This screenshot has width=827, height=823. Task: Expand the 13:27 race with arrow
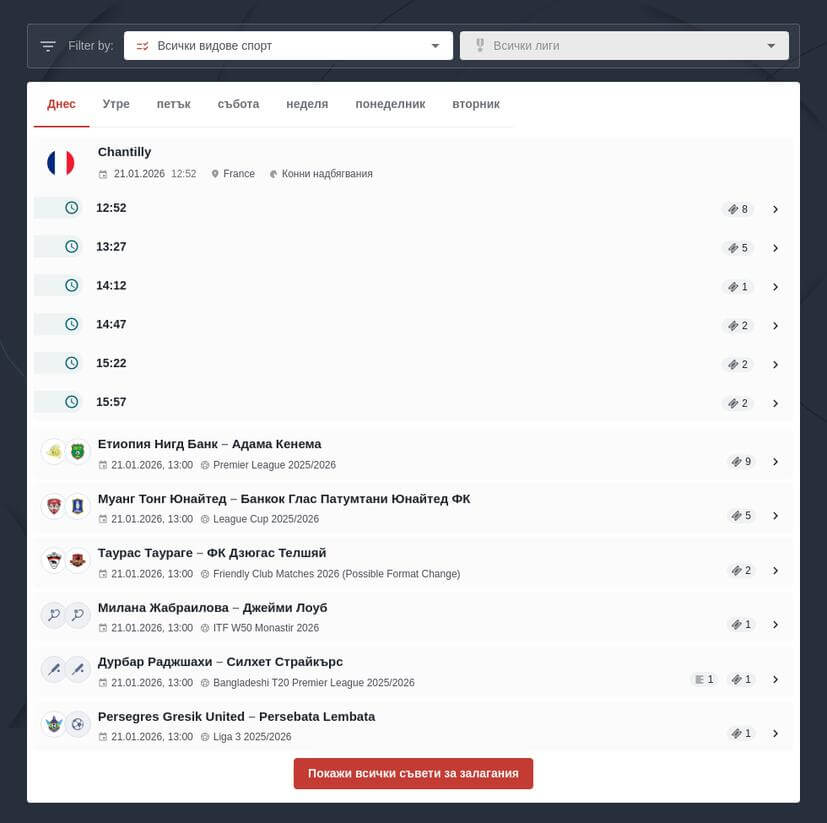(775, 248)
